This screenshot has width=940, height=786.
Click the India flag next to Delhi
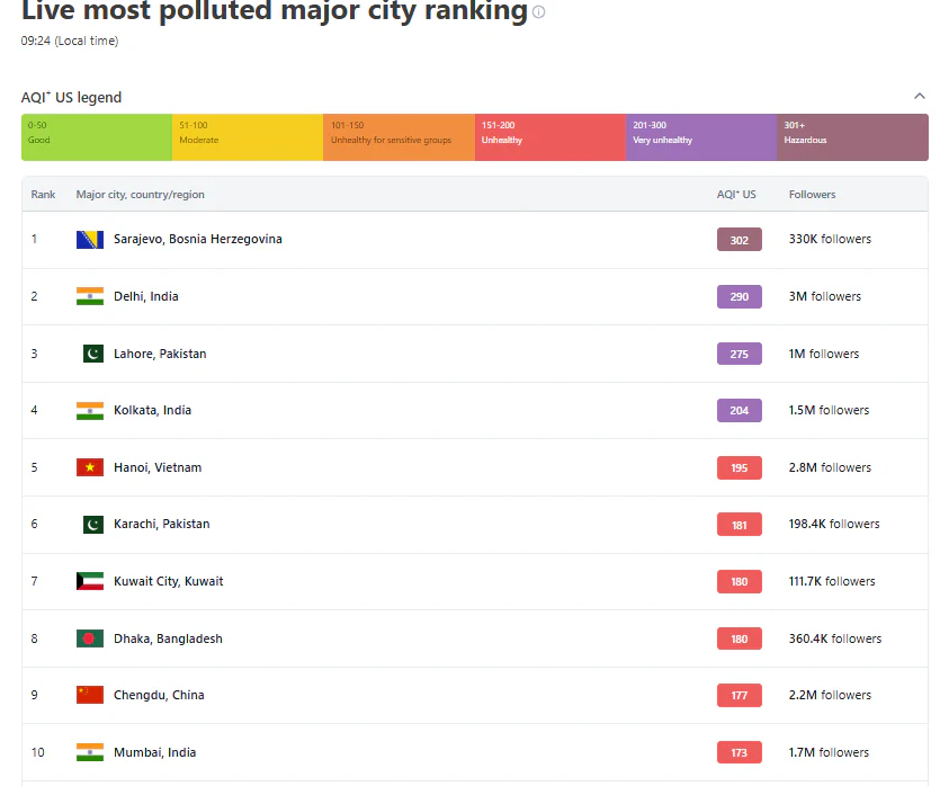tap(90, 297)
